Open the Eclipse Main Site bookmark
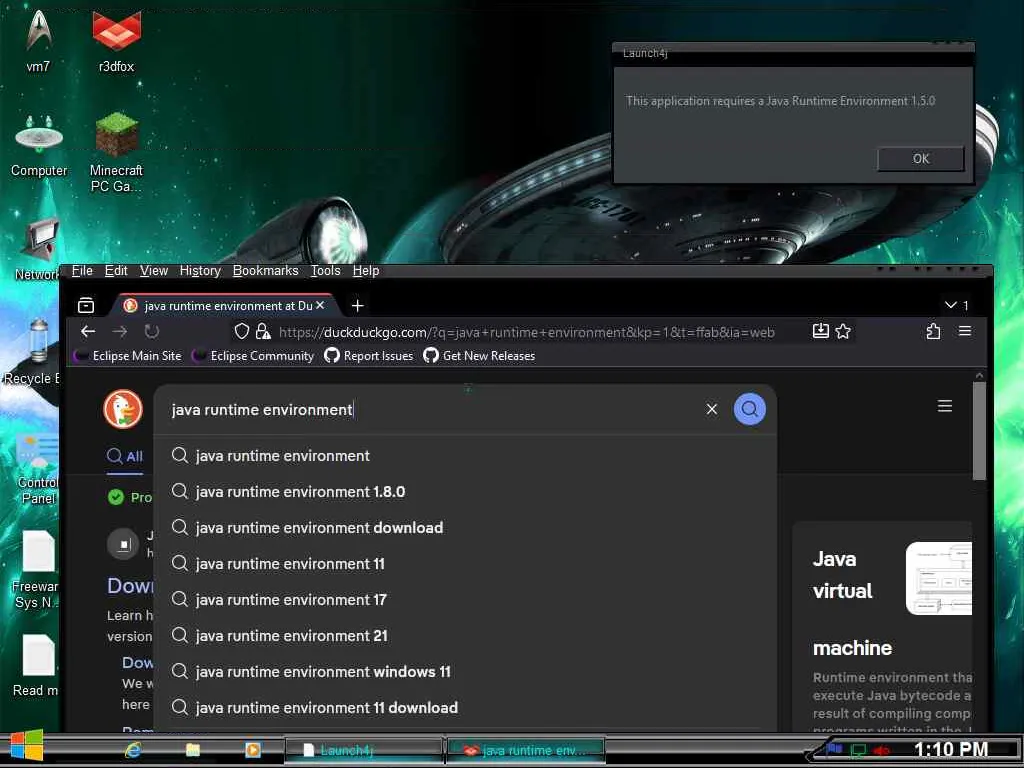 [128, 355]
